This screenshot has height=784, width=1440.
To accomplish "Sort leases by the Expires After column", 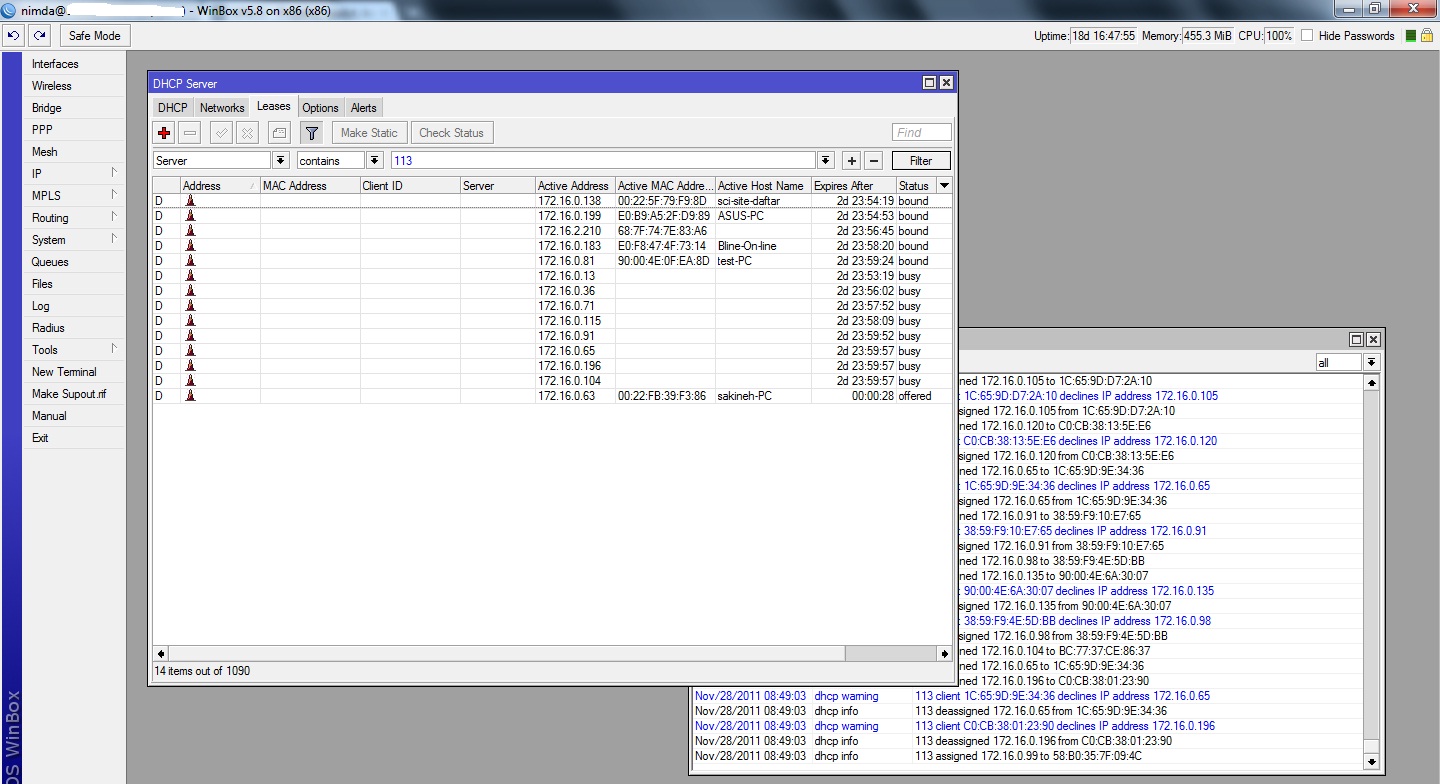I will (x=853, y=186).
